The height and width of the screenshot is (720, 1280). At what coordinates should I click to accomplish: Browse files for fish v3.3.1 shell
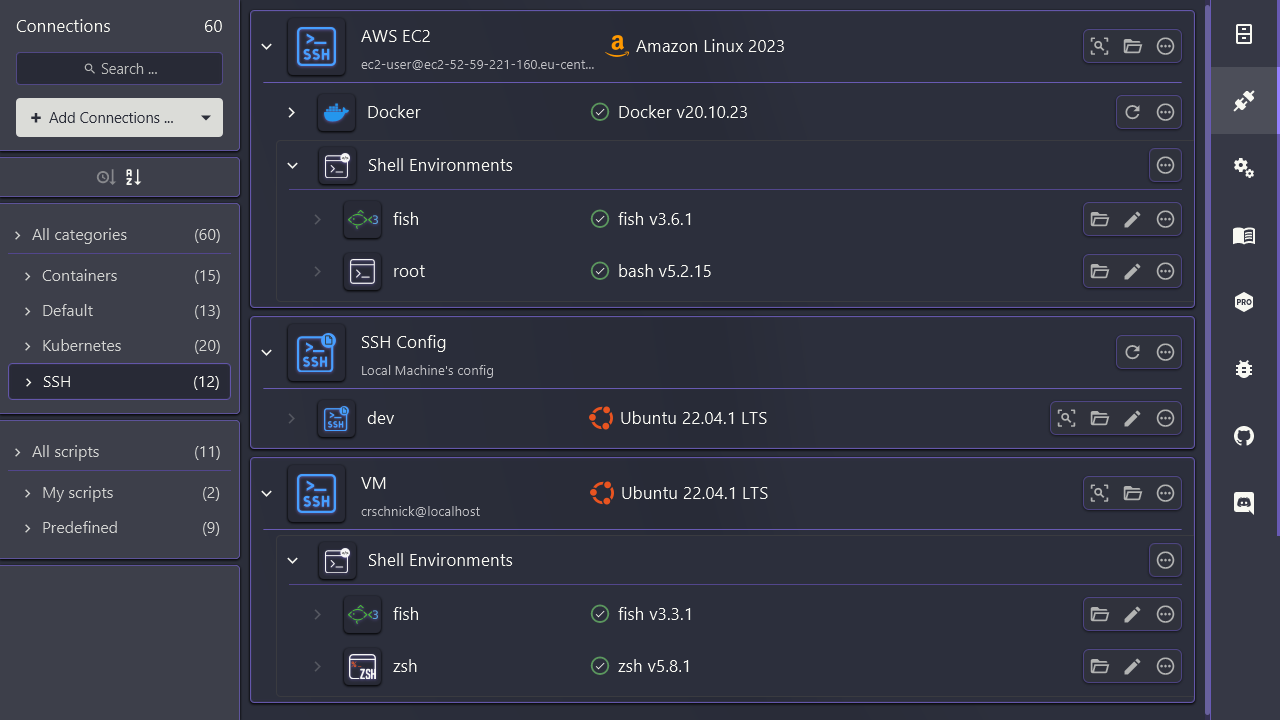1099,614
